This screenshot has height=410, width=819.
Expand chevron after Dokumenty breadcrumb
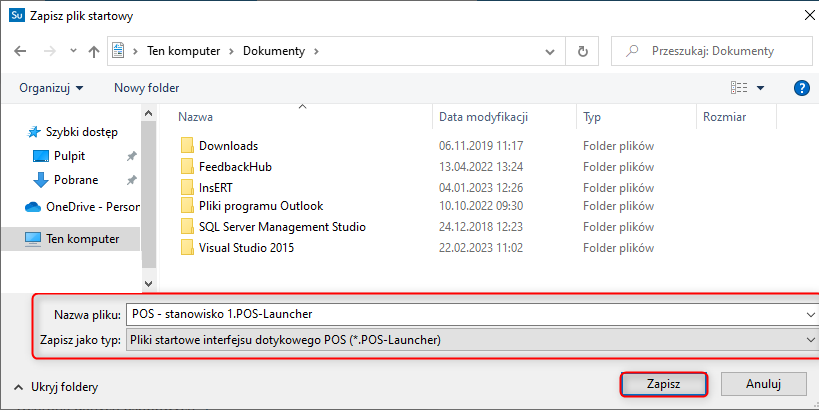pyautogui.click(x=316, y=51)
